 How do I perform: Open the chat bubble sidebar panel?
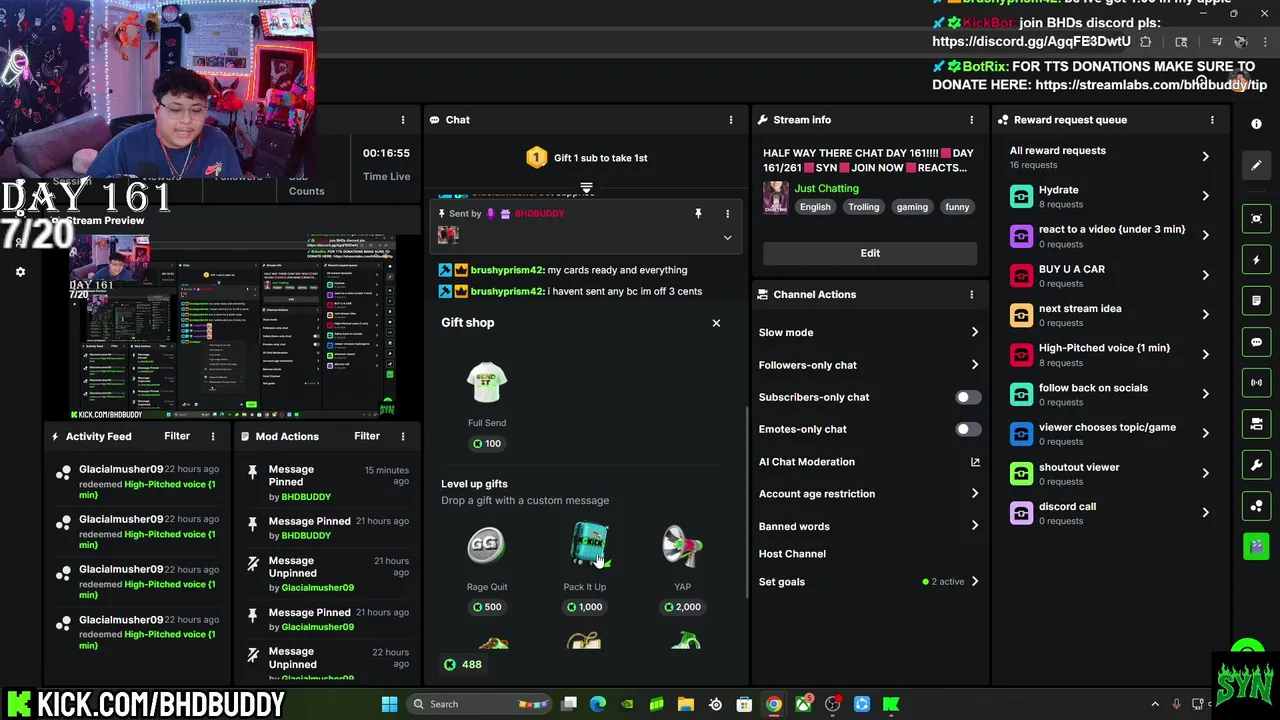pyautogui.click(x=1256, y=342)
